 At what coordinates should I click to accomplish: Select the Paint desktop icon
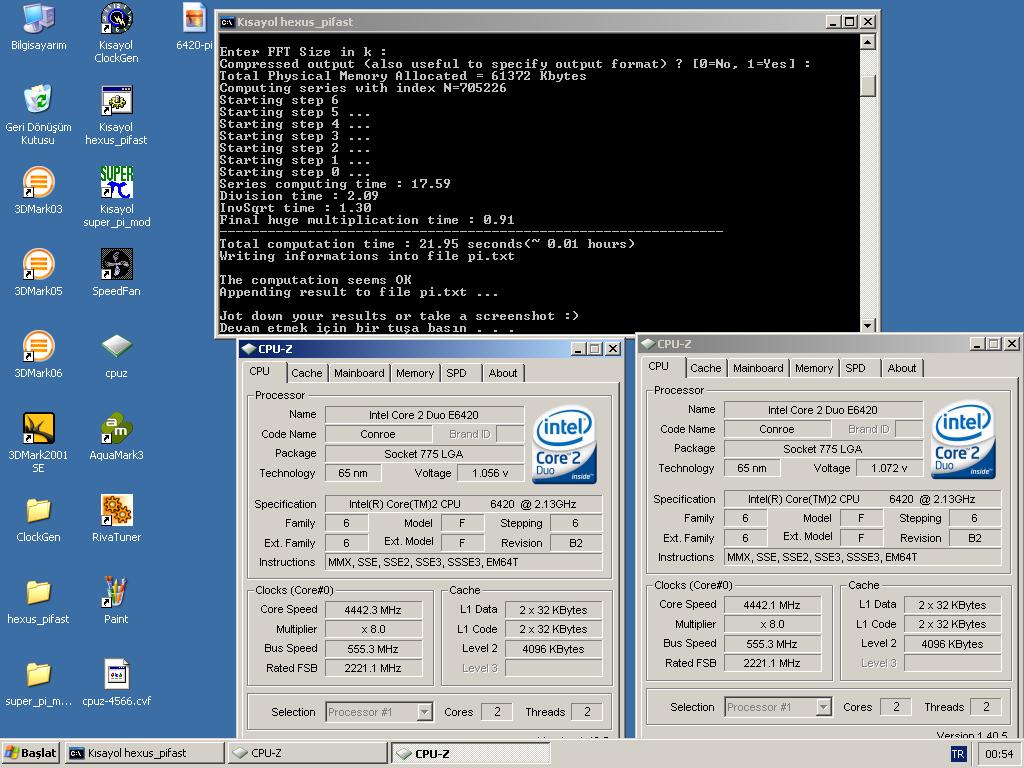[x=116, y=601]
